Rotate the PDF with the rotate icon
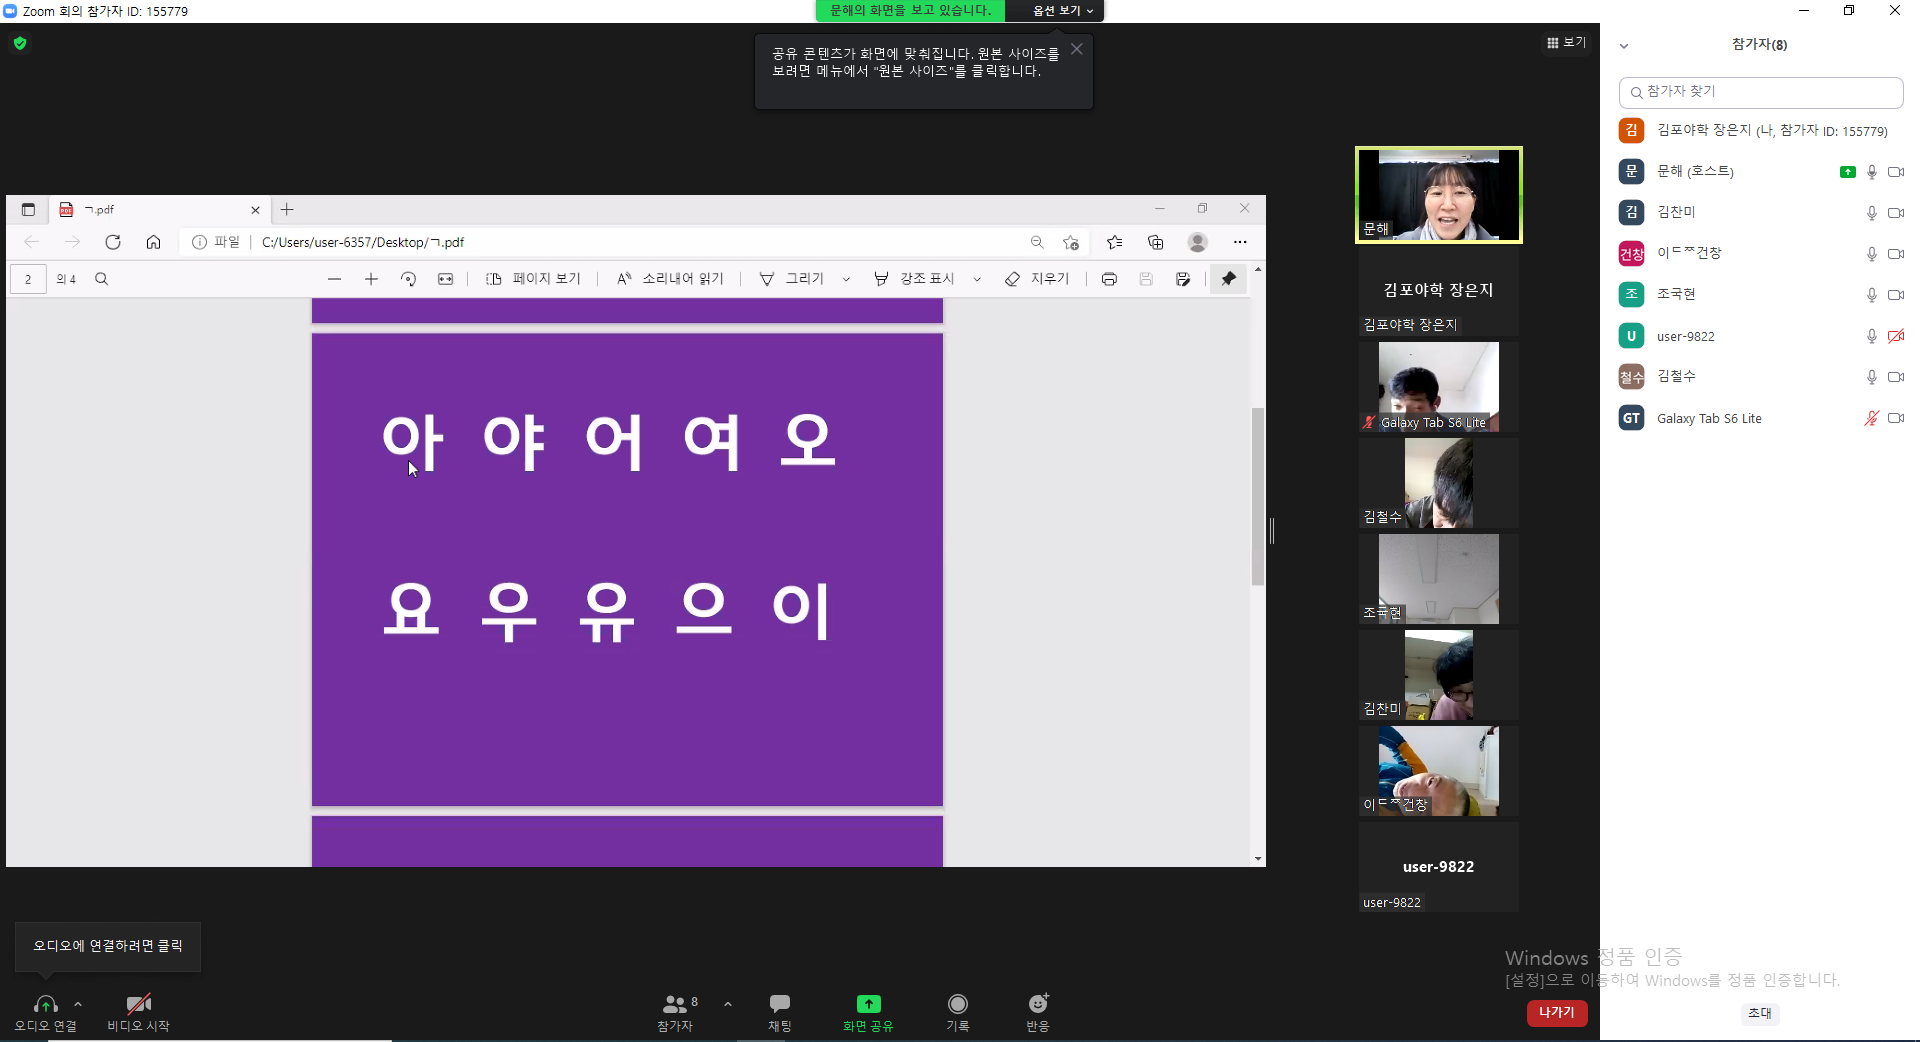 point(408,279)
